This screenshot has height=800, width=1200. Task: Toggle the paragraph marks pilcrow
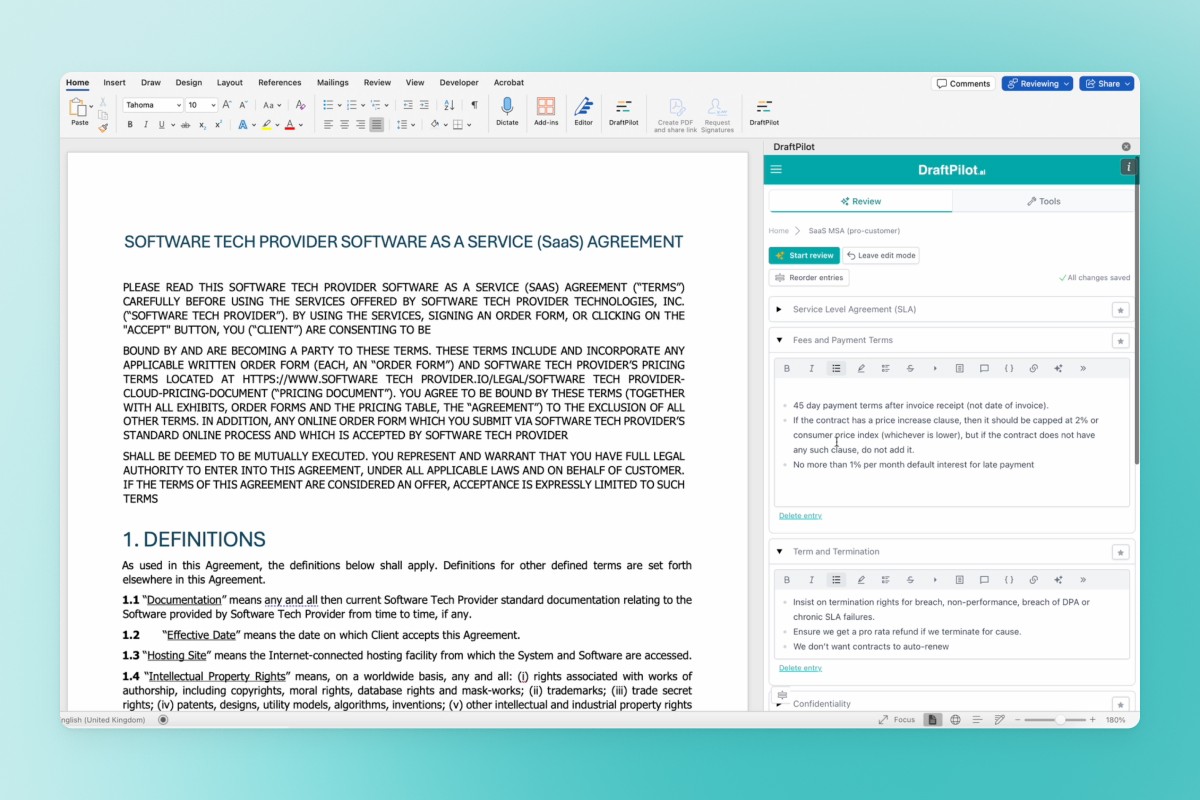[474, 105]
